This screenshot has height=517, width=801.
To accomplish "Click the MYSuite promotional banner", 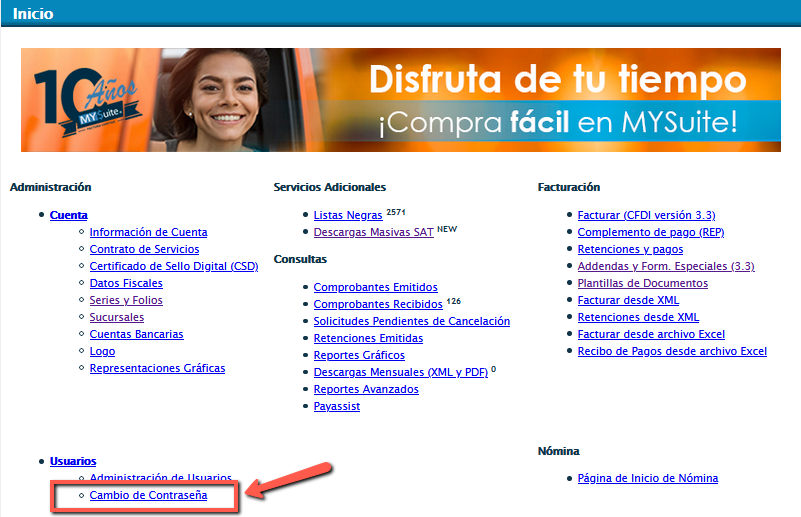I will 400,100.
